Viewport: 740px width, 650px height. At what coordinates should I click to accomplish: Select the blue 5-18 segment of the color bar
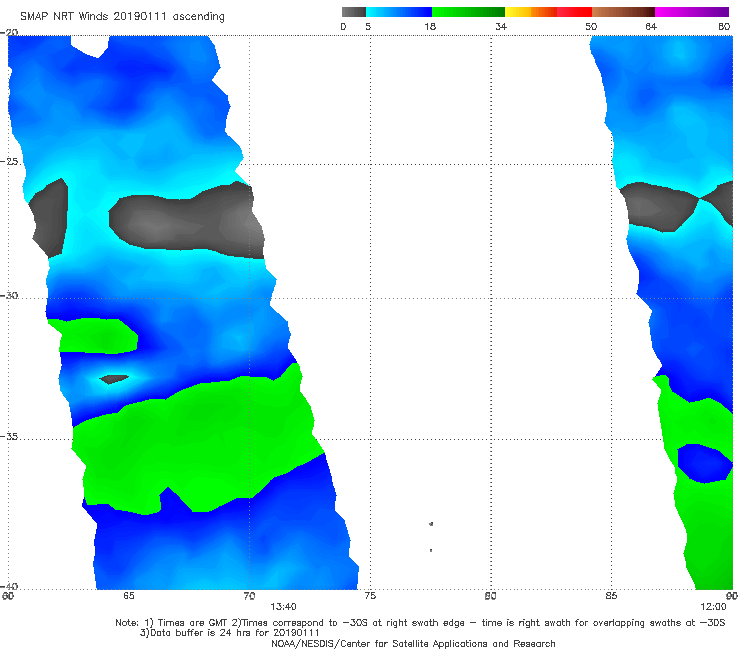[x=399, y=12]
